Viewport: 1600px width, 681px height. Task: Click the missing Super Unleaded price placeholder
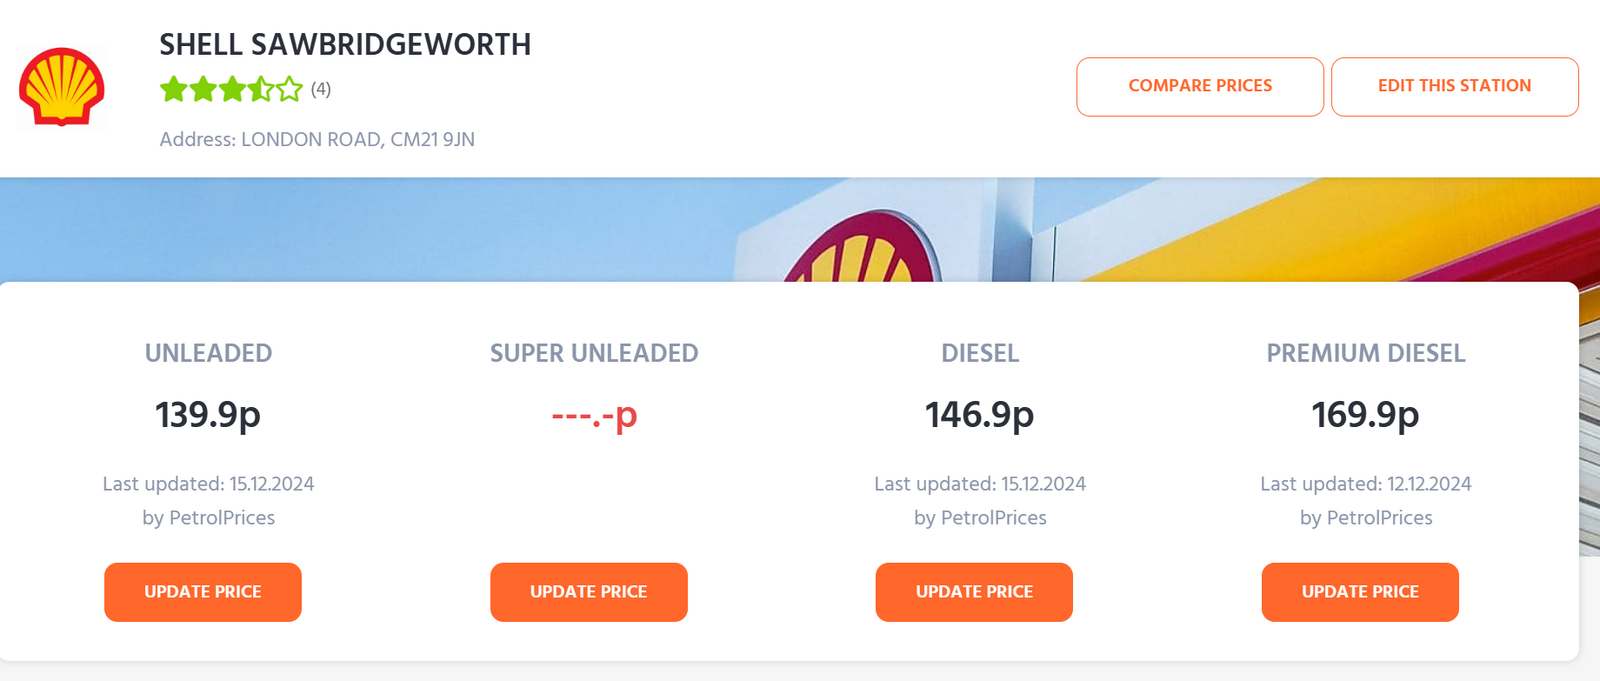[594, 415]
